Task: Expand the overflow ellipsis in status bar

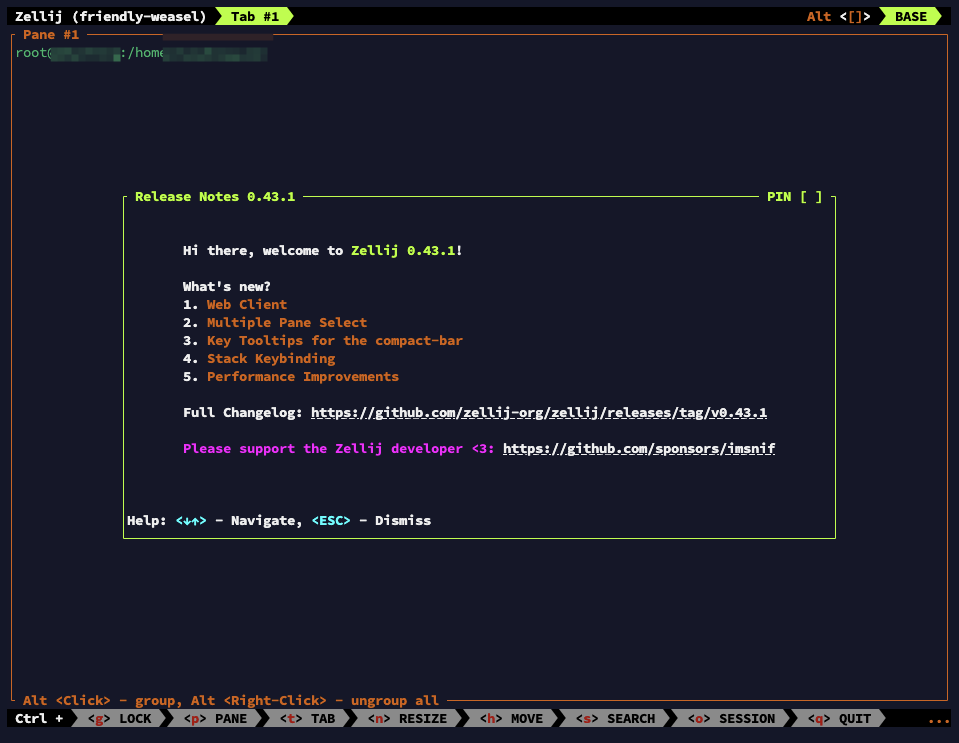Action: coord(938,718)
